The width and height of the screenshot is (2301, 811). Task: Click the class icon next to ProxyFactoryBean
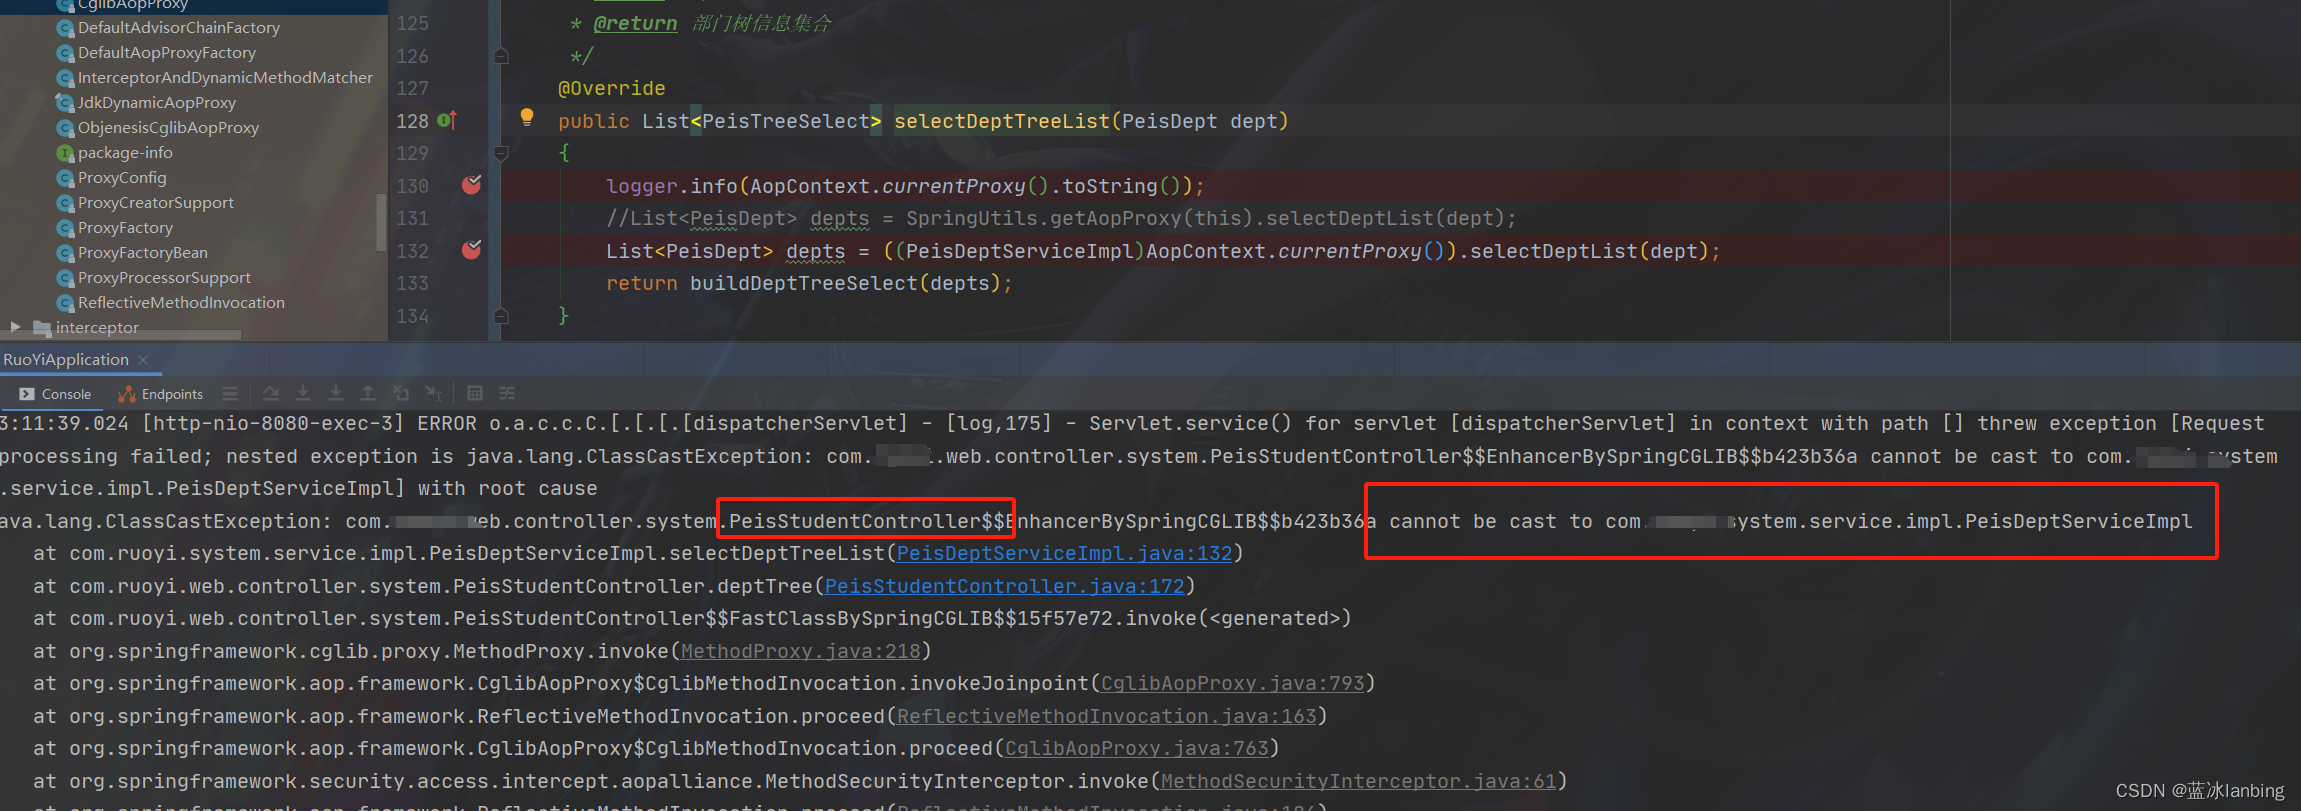point(66,253)
